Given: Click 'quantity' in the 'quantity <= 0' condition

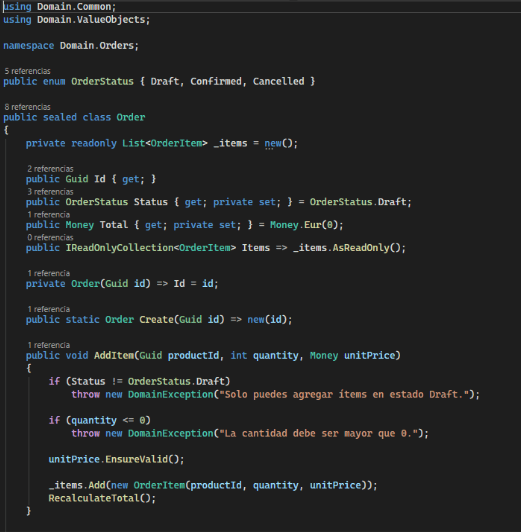Looking at the screenshot, I should coord(94,421).
